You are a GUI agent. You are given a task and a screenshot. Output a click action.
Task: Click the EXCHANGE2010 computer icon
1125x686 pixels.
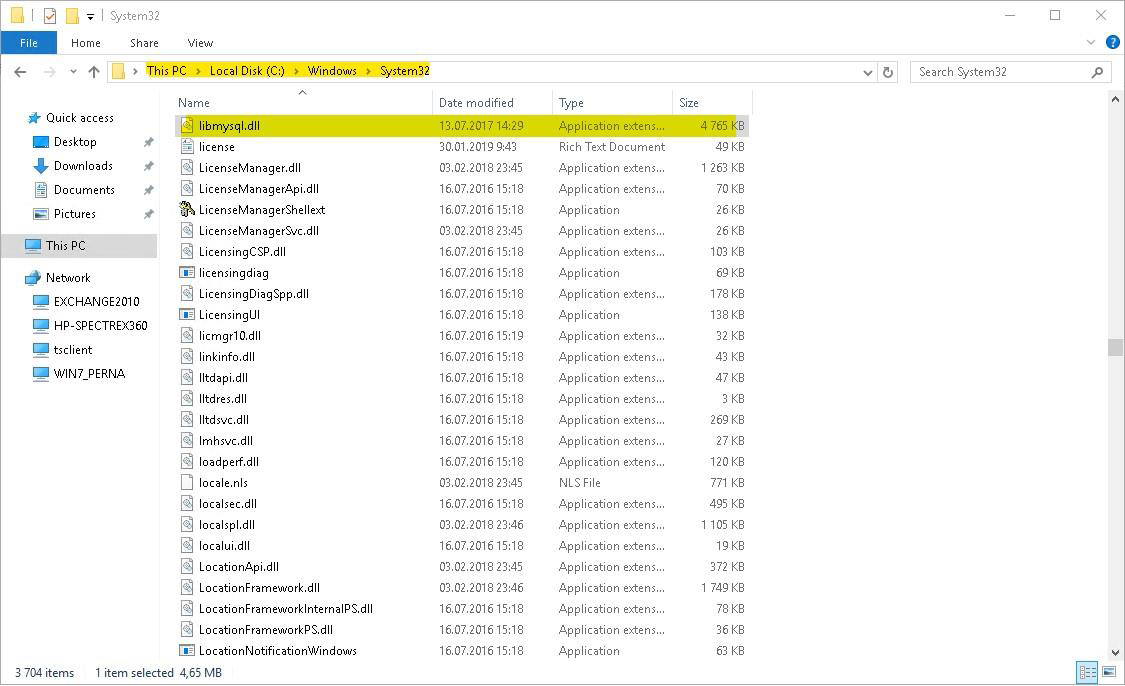41,301
